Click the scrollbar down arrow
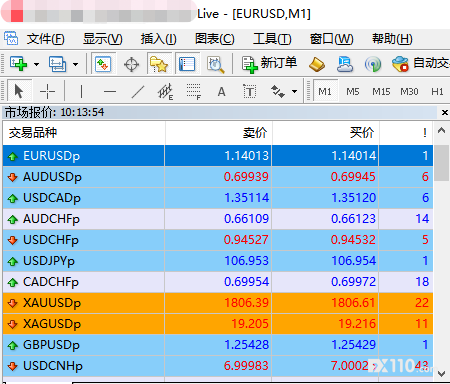450x384 pixels. tap(441, 373)
